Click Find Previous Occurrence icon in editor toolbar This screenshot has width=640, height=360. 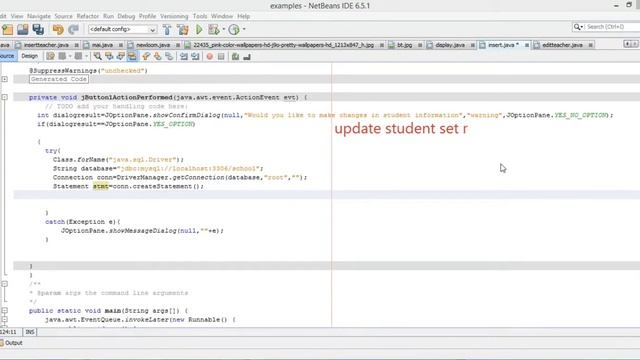(x=109, y=56)
